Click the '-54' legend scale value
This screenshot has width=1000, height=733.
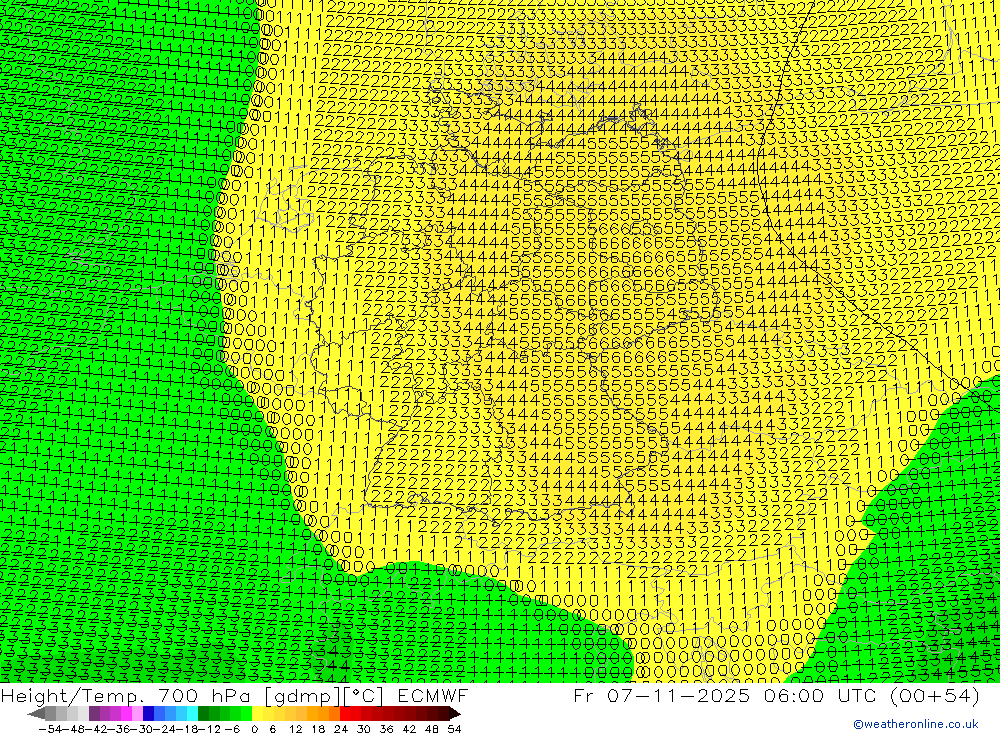click(x=50, y=729)
